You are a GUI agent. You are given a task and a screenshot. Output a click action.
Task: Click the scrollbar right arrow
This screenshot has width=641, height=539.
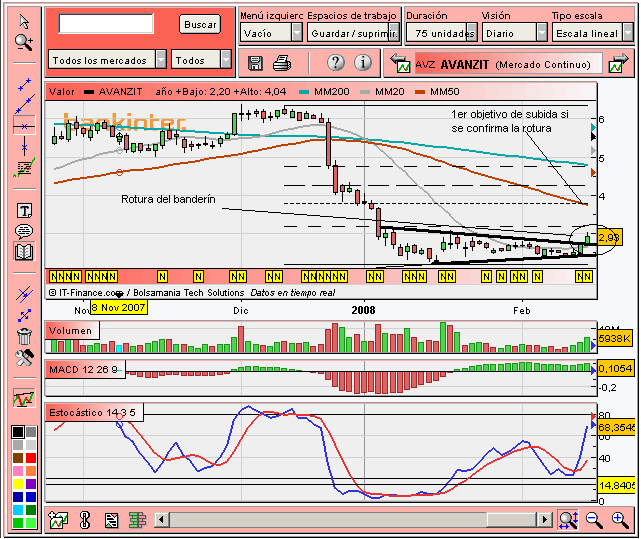click(544, 520)
